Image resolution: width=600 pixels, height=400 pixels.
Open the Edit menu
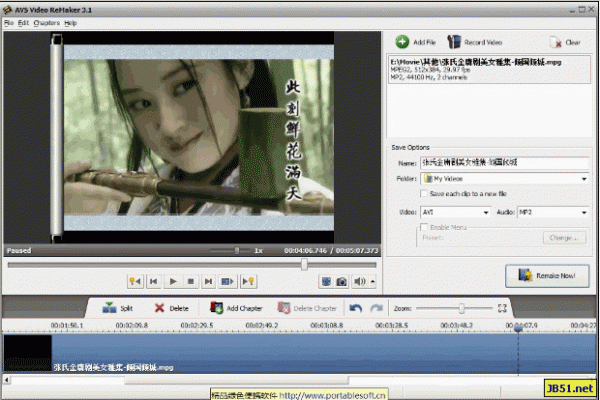(x=23, y=23)
